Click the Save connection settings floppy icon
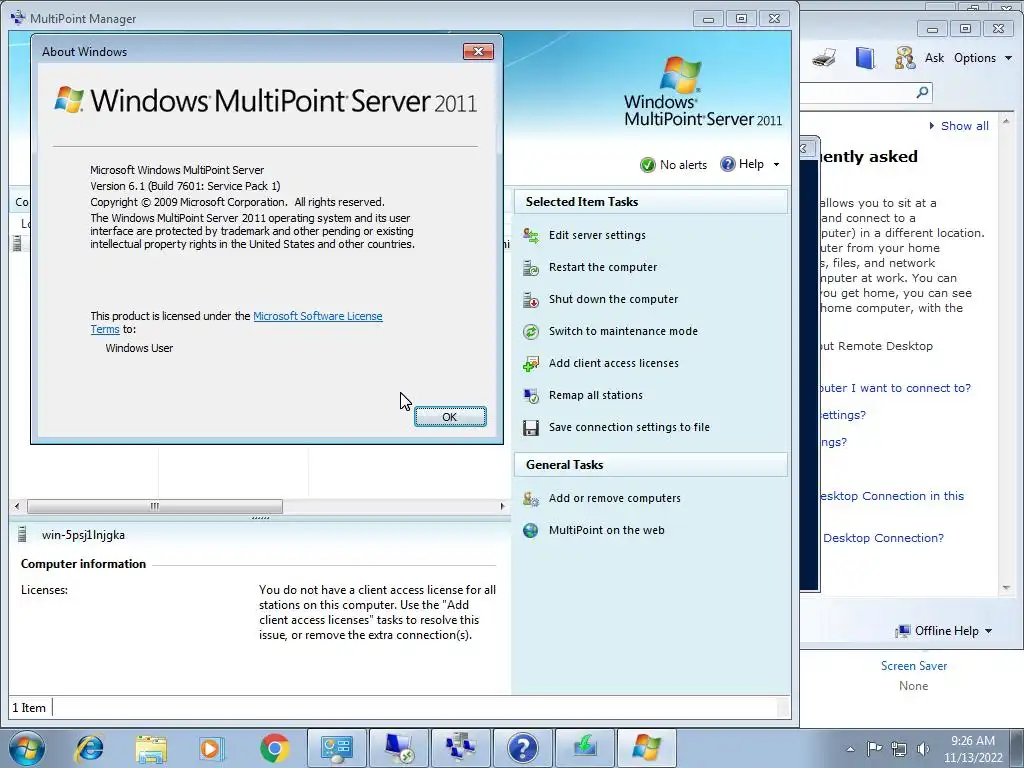 coord(531,428)
